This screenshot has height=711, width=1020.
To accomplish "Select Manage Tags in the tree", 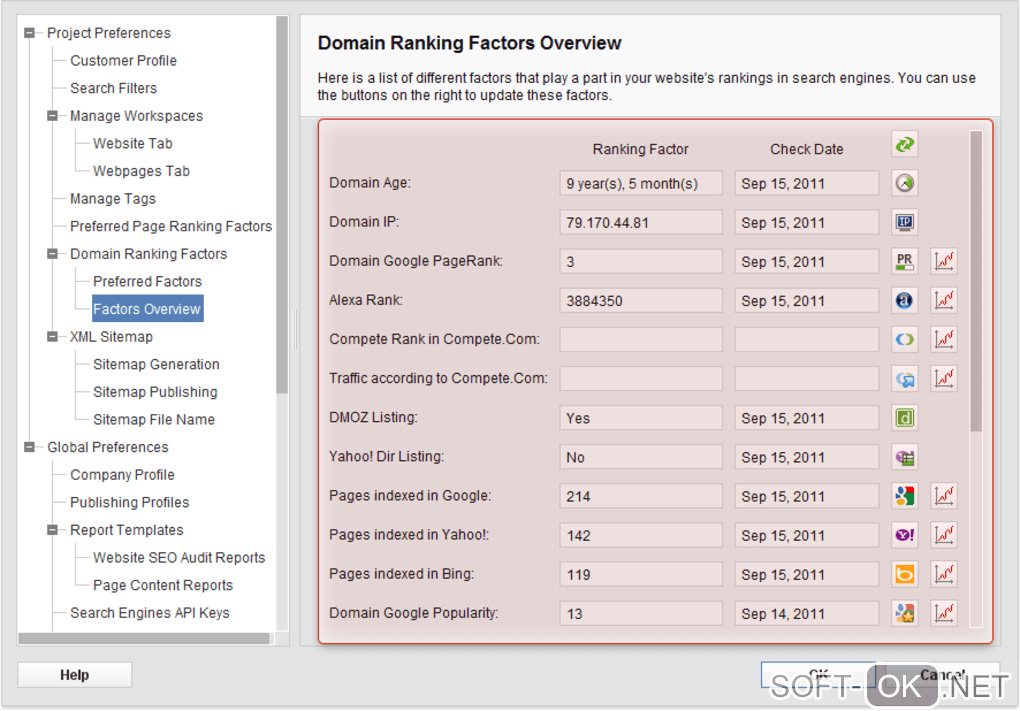I will [113, 198].
